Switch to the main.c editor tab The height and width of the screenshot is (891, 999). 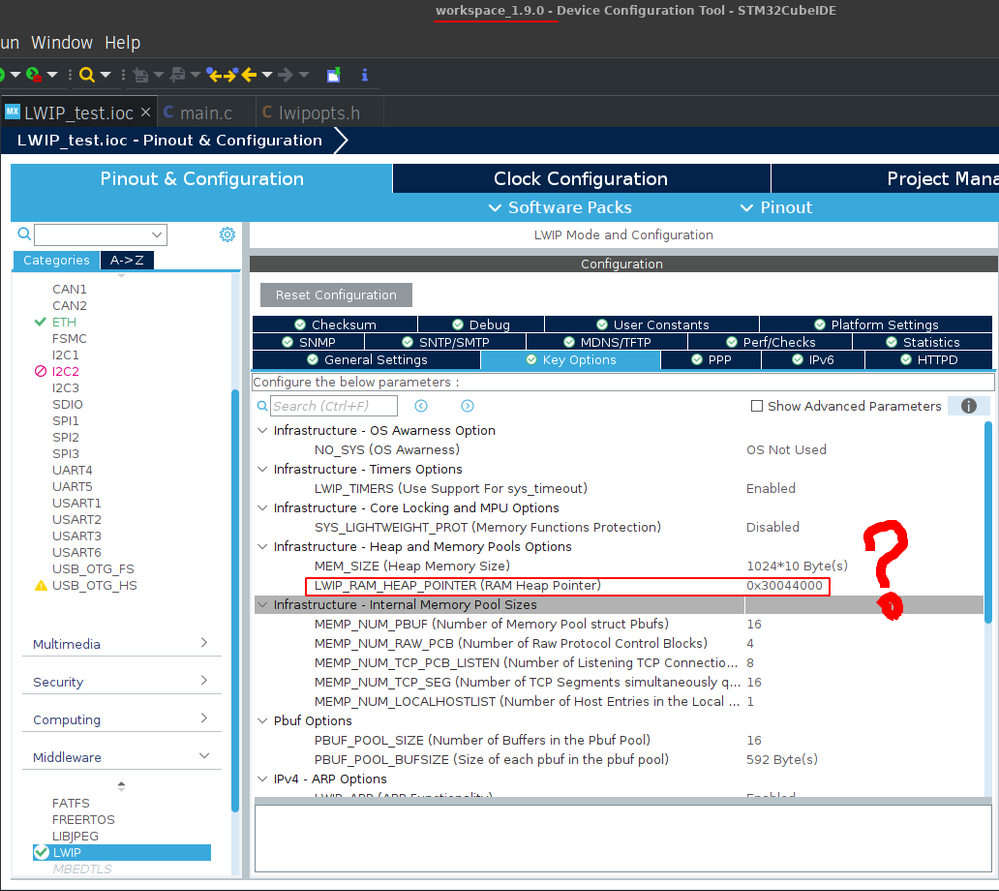pos(206,113)
